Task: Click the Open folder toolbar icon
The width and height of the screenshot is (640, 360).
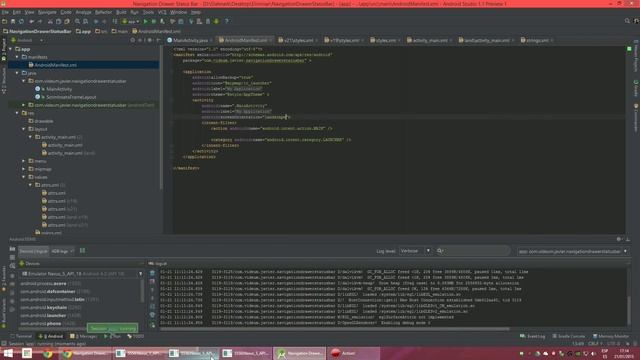Action: pyautogui.click(x=4, y=21)
